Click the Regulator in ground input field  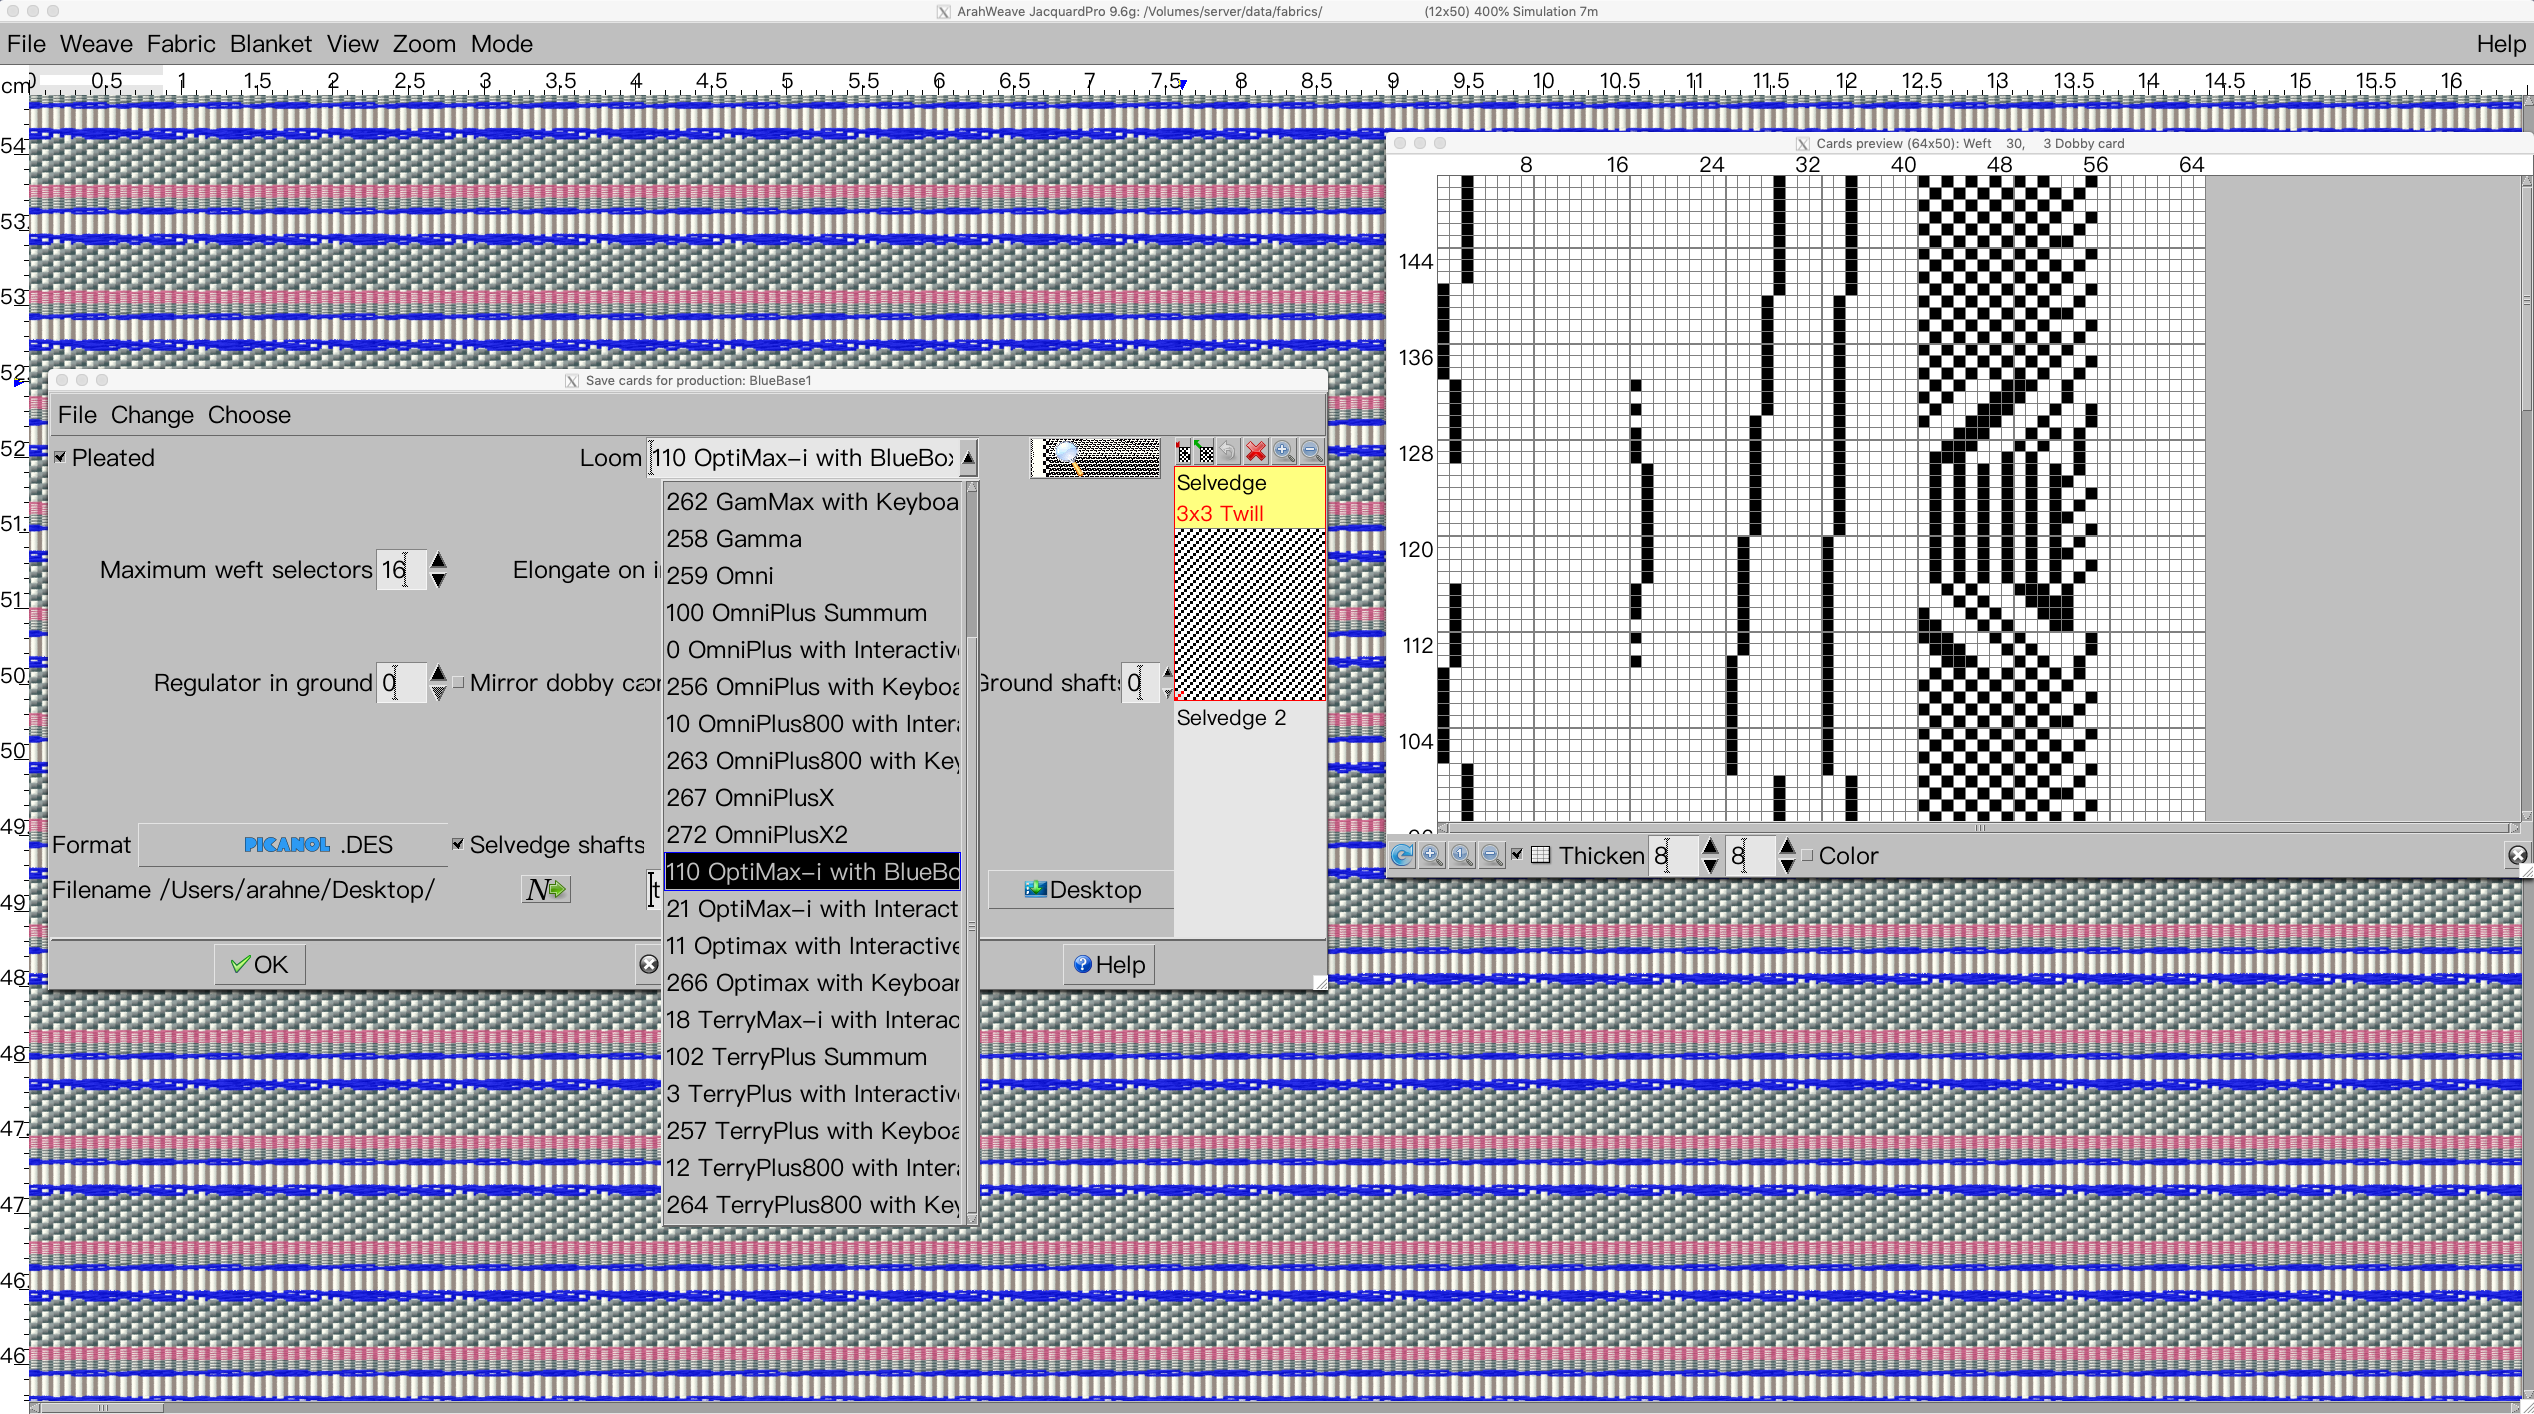(401, 683)
